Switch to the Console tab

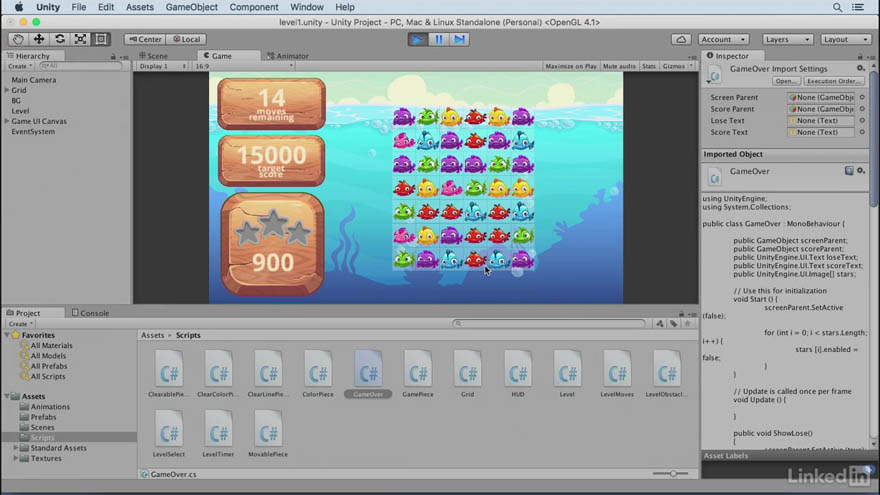pos(90,313)
